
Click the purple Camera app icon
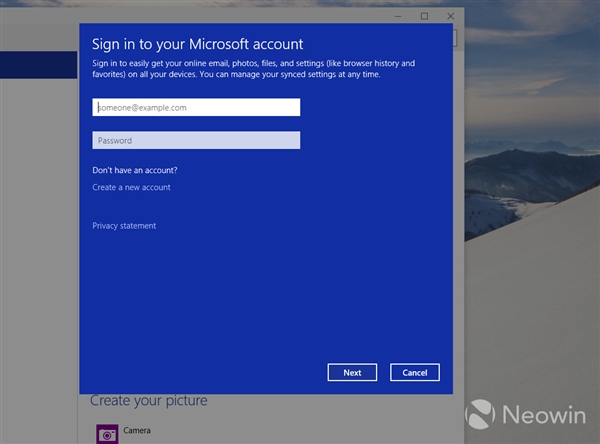click(x=106, y=434)
